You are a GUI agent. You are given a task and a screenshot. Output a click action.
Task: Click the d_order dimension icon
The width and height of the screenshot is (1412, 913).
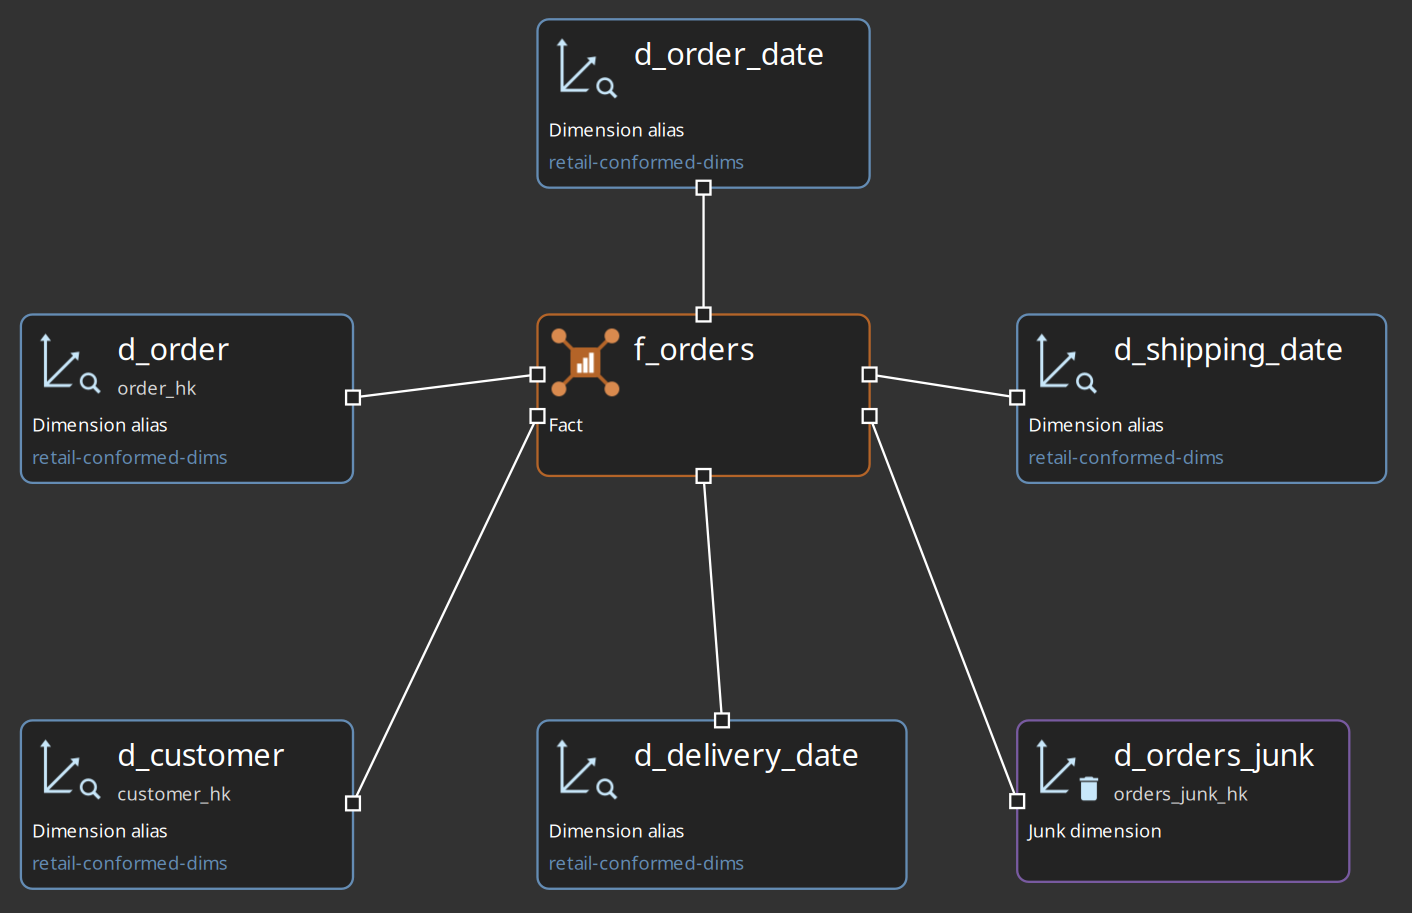70,363
